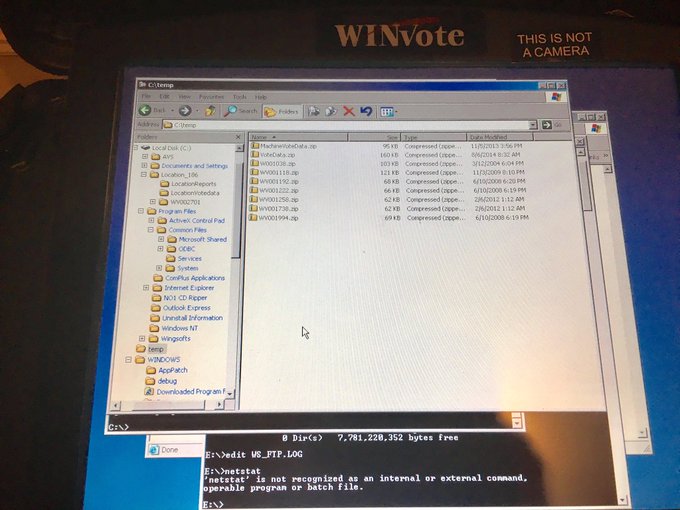The image size is (680, 510).
Task: Collapse the Location_186 folder node
Action: [144, 174]
